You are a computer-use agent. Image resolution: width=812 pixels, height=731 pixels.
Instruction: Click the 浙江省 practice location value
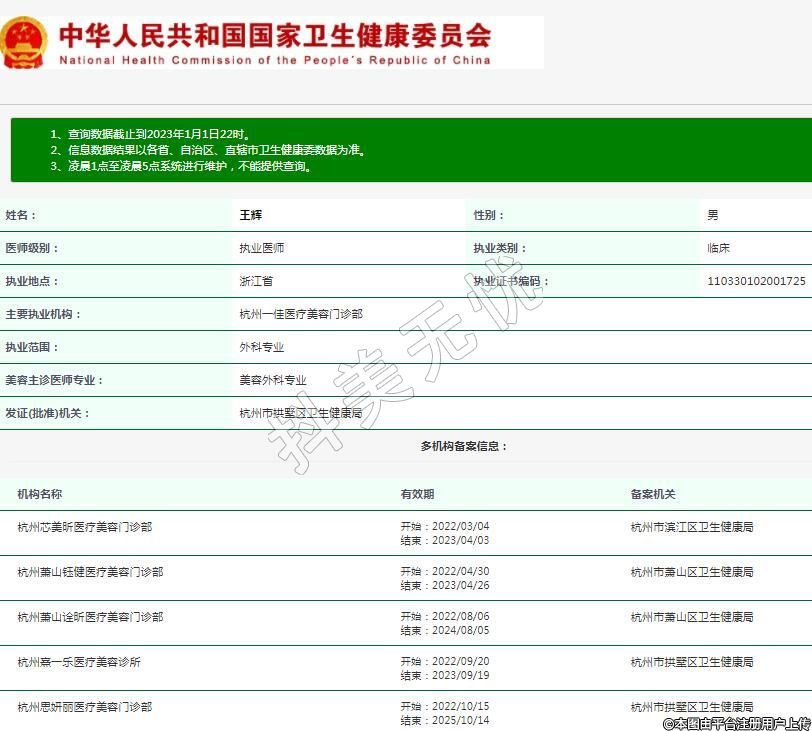256,281
